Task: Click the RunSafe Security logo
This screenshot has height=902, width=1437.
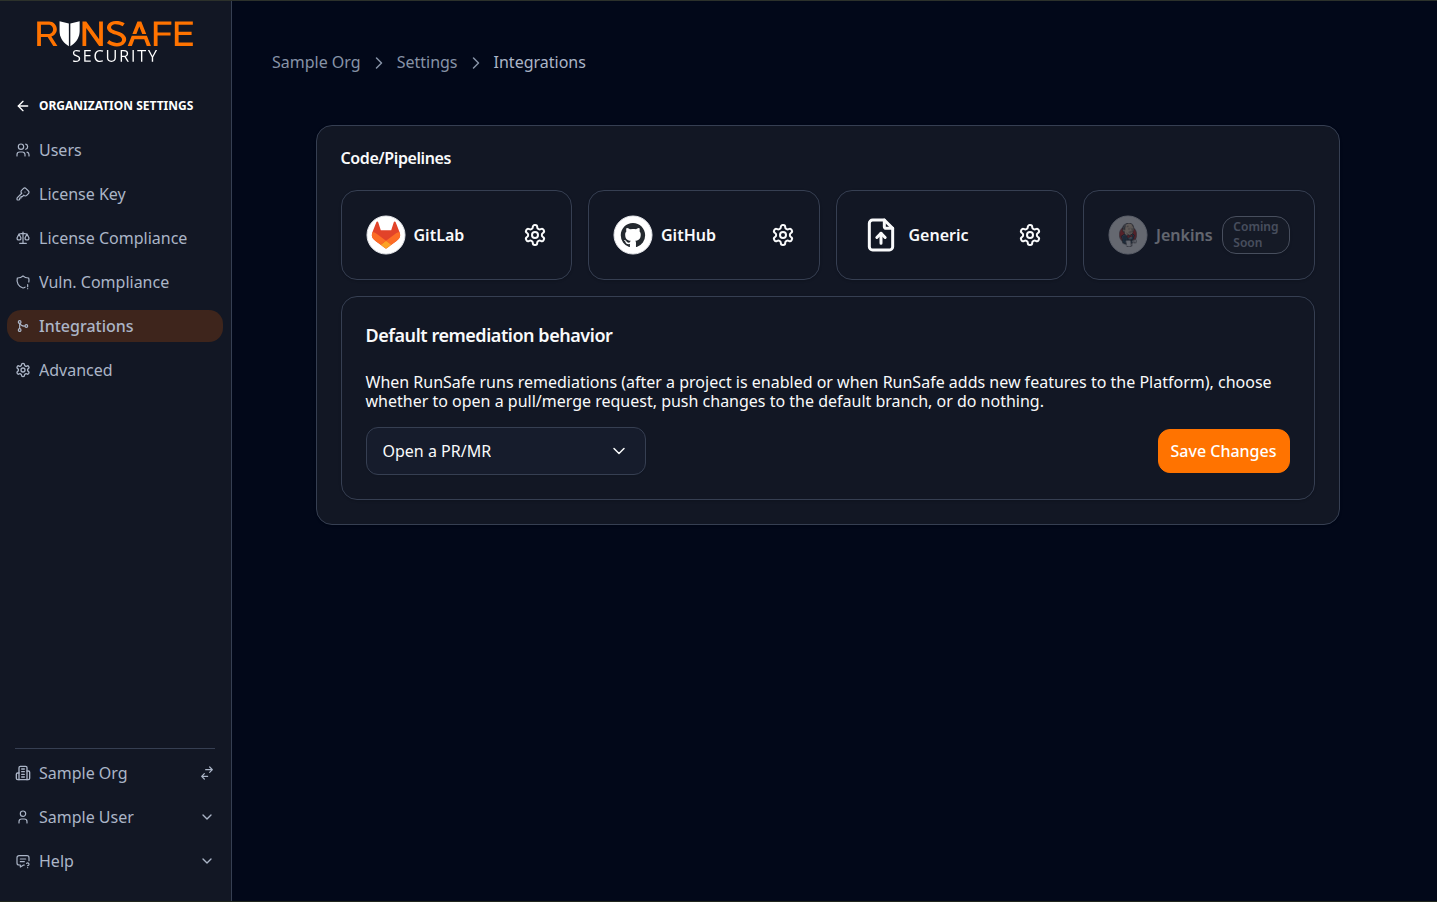Action: (x=115, y=42)
